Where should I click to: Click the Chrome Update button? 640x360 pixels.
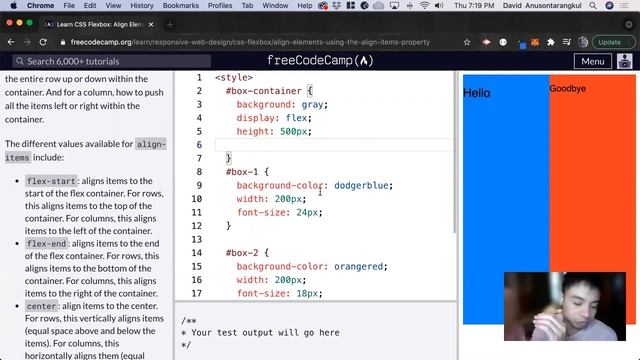coord(614,42)
